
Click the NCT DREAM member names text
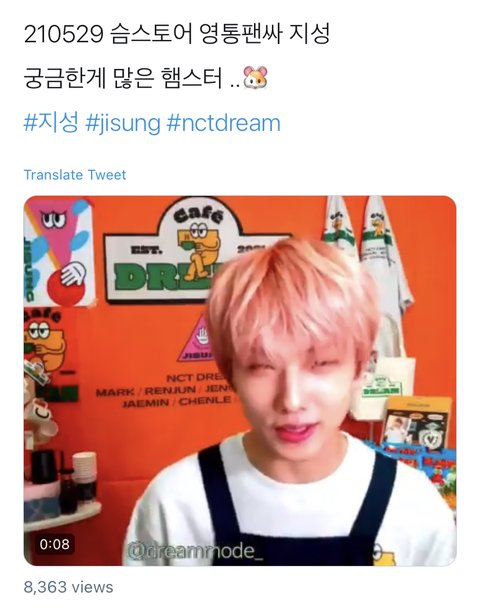[164, 390]
